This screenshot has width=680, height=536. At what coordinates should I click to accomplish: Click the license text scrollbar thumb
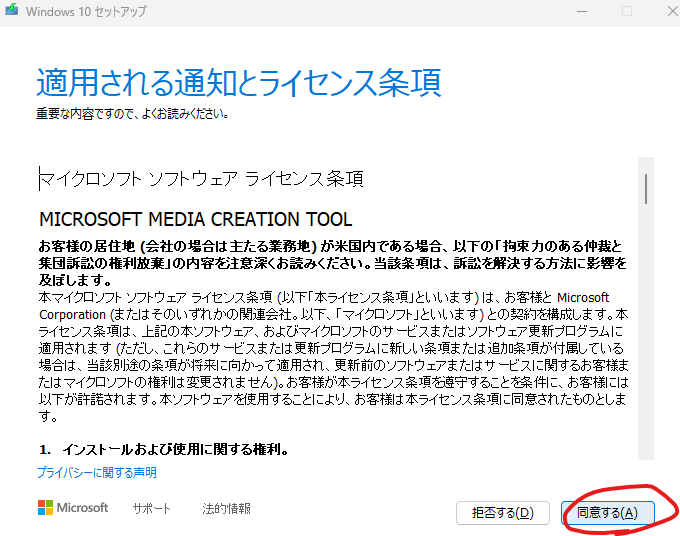646,189
